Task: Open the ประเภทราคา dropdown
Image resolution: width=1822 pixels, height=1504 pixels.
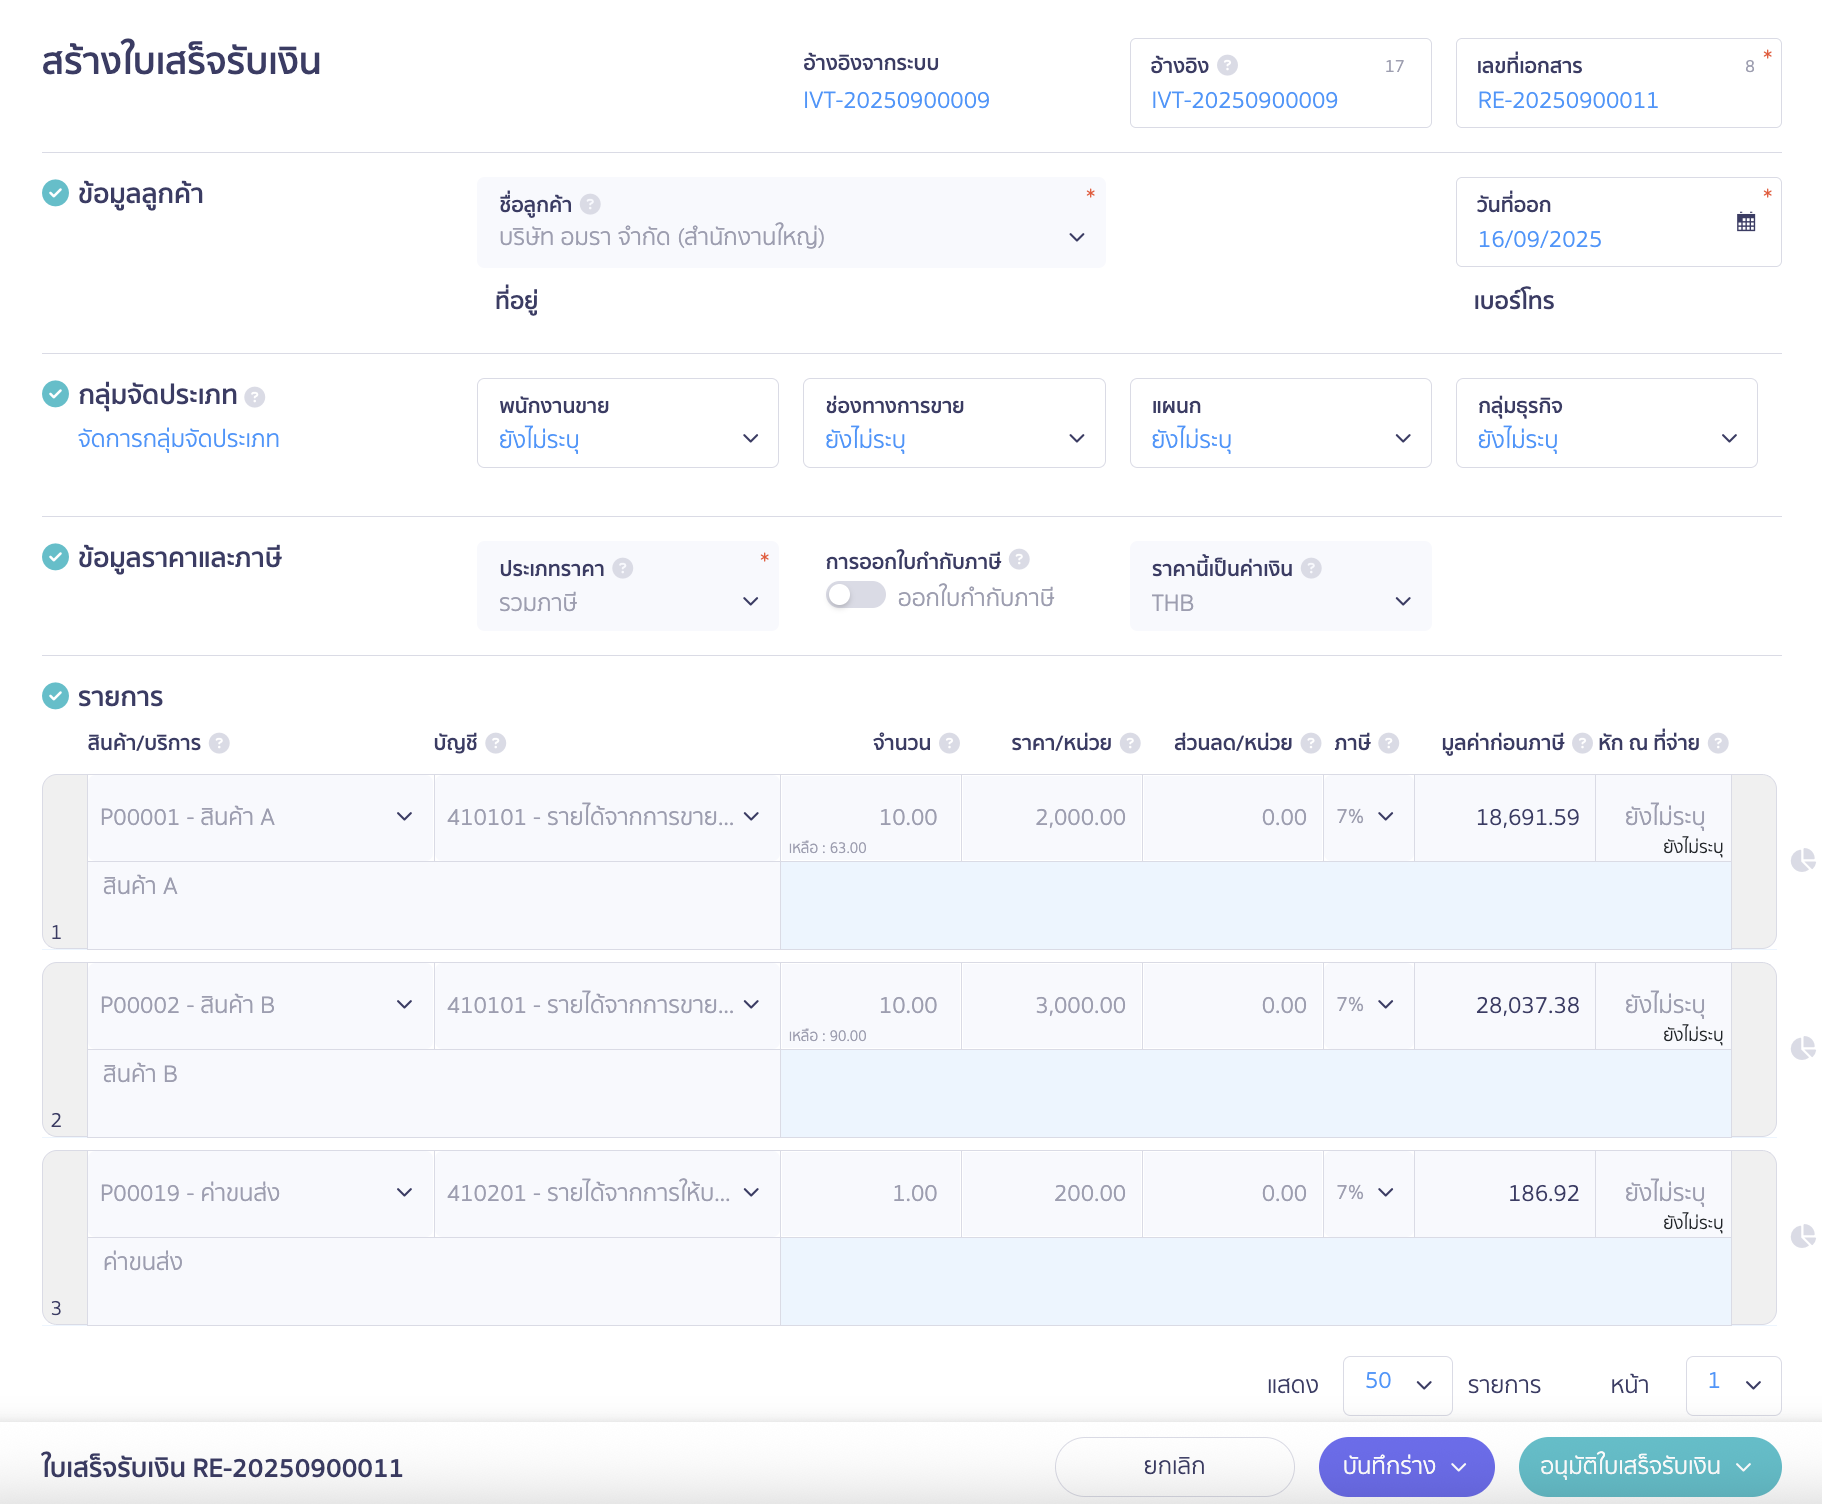Action: [628, 586]
